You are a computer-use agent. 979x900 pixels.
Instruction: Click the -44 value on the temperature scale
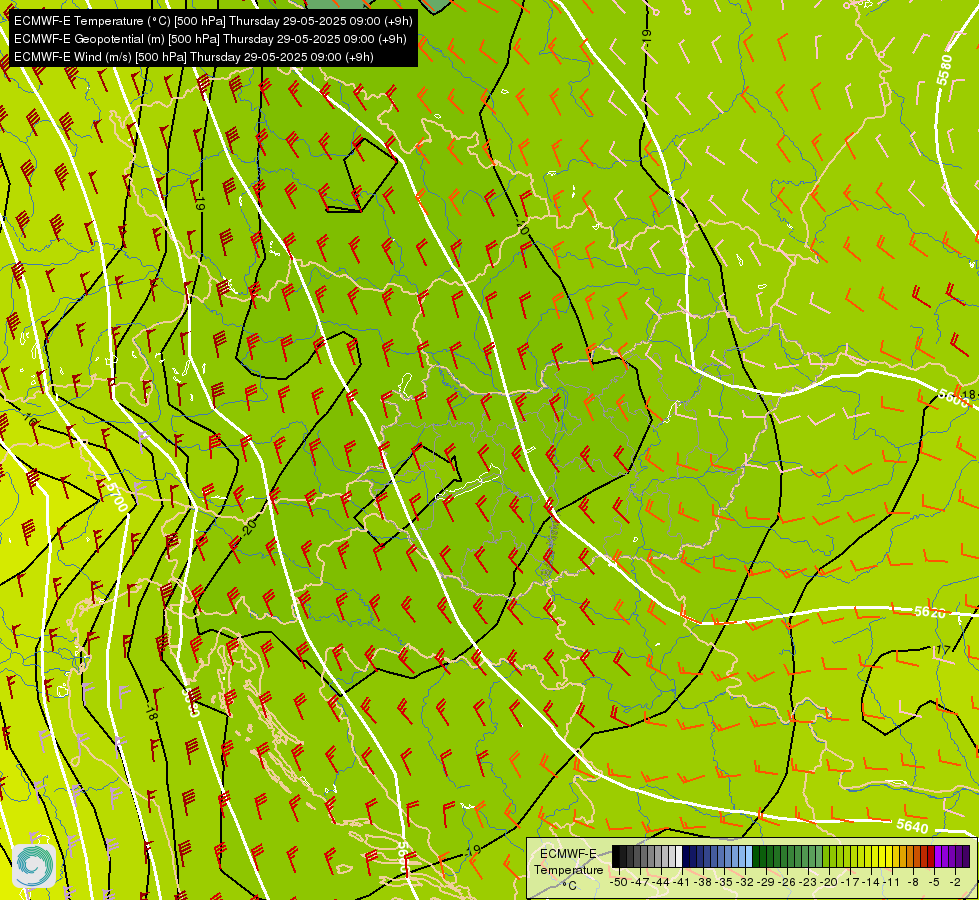(661, 883)
